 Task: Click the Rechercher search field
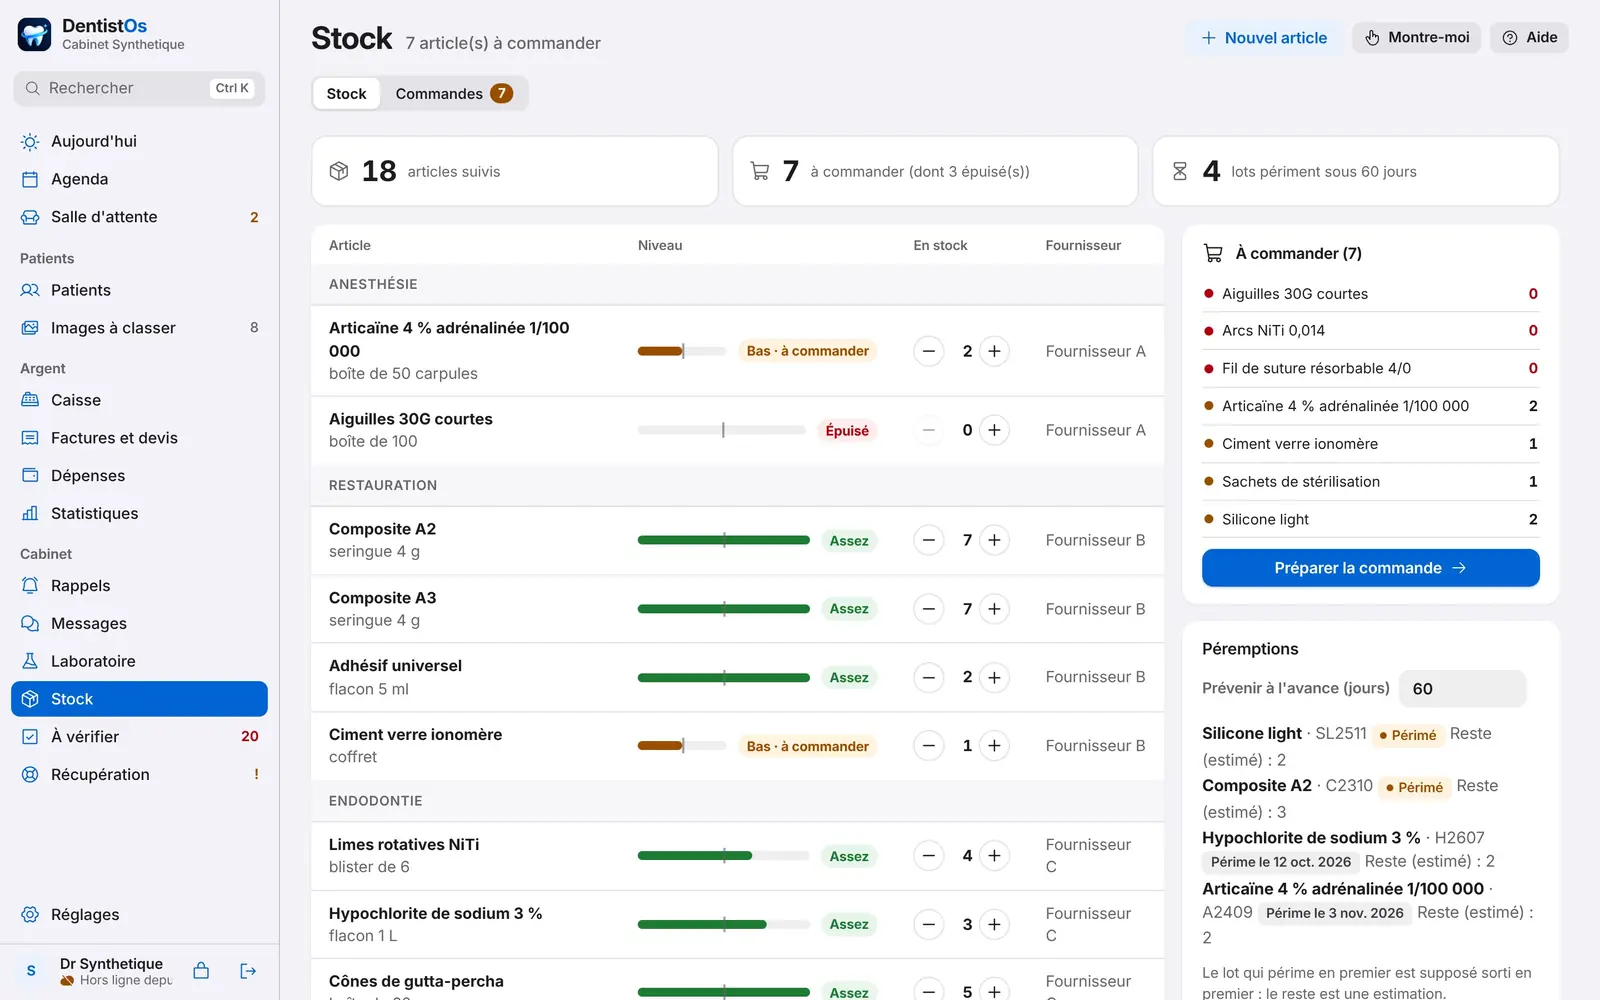click(139, 88)
